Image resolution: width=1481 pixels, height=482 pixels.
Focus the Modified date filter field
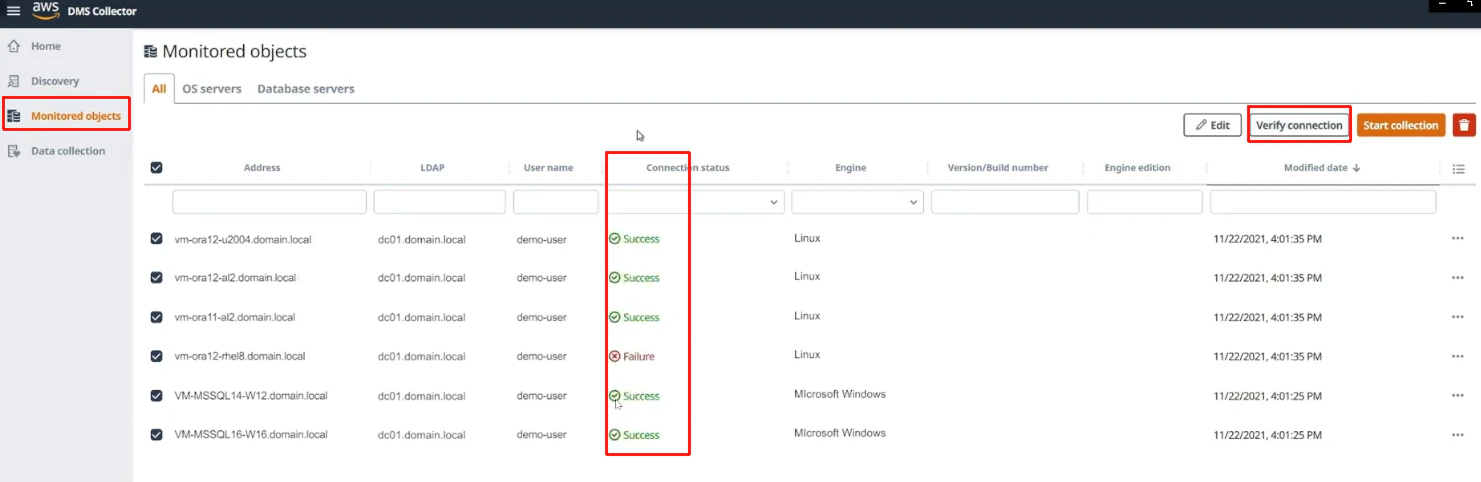[1323, 202]
